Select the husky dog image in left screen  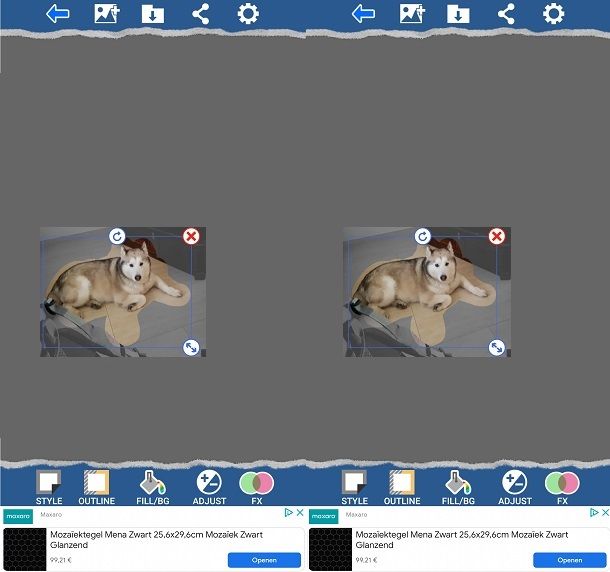[123, 292]
